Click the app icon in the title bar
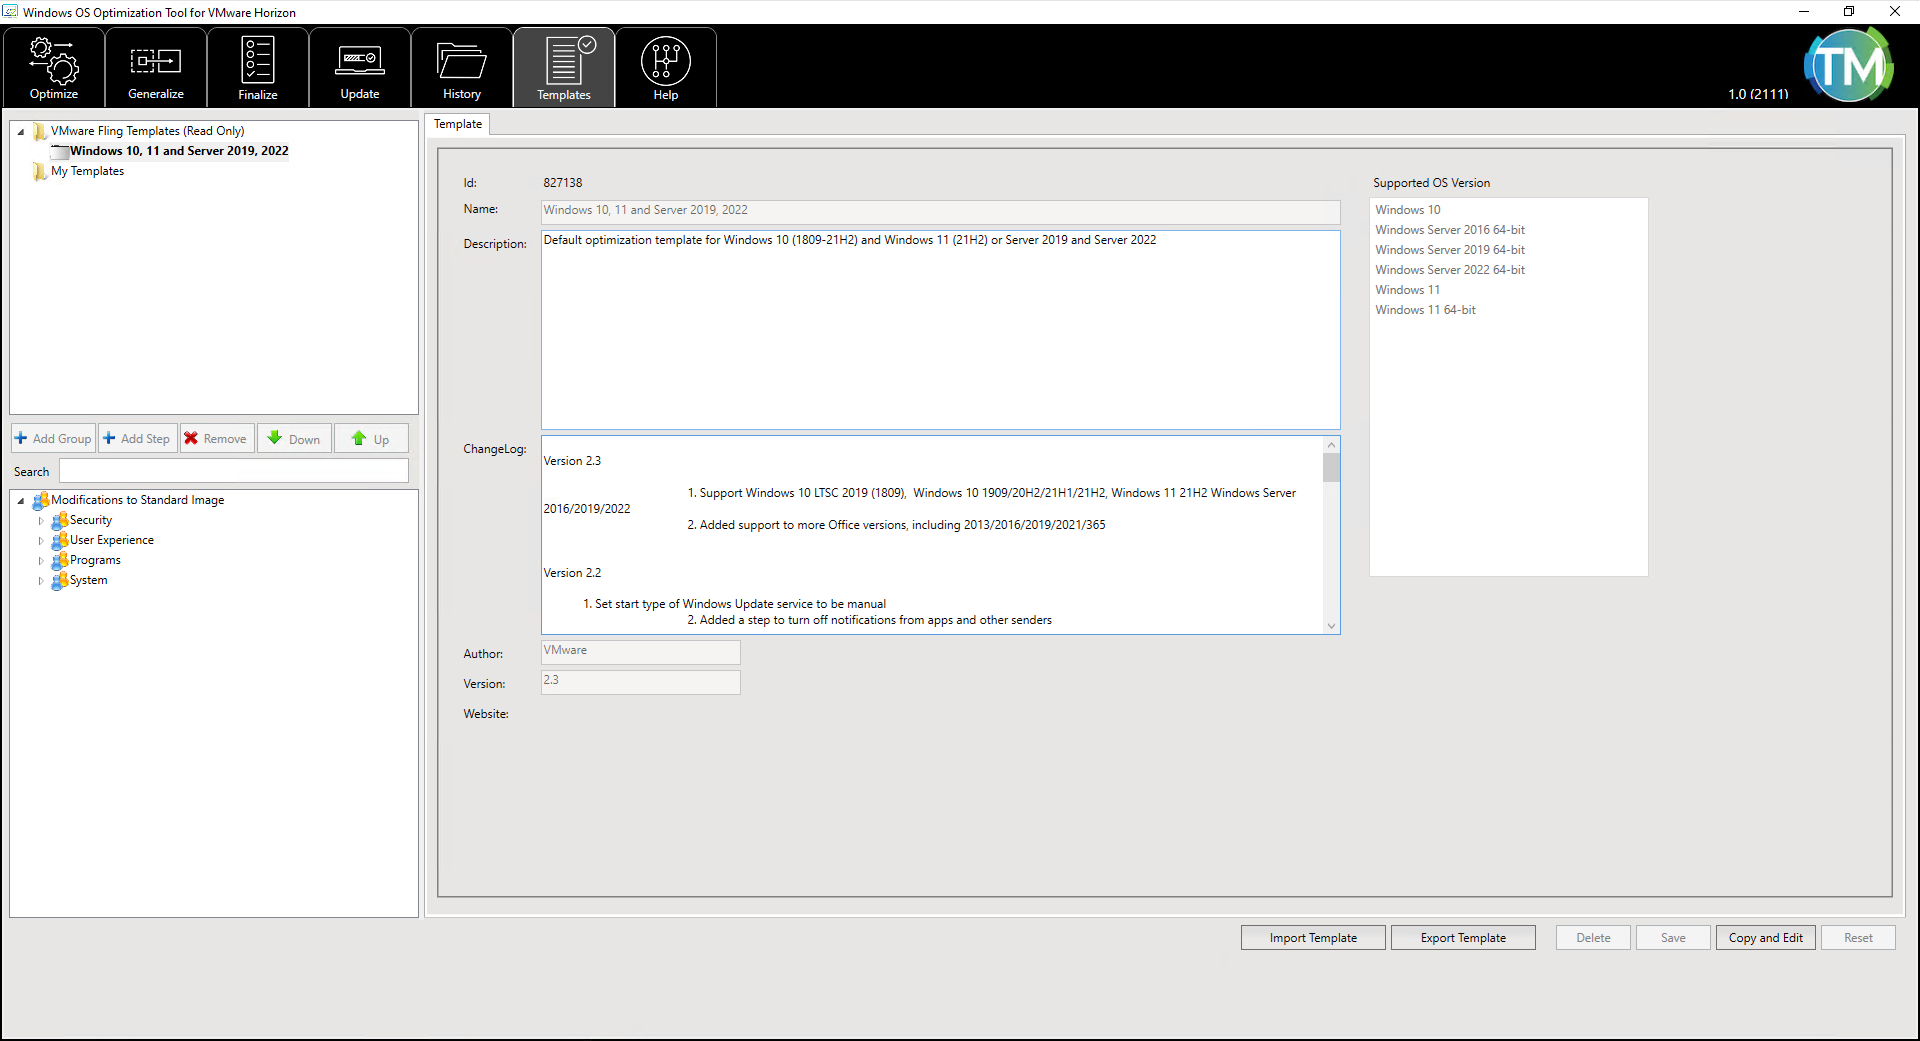This screenshot has width=1920, height=1041. click(10, 12)
